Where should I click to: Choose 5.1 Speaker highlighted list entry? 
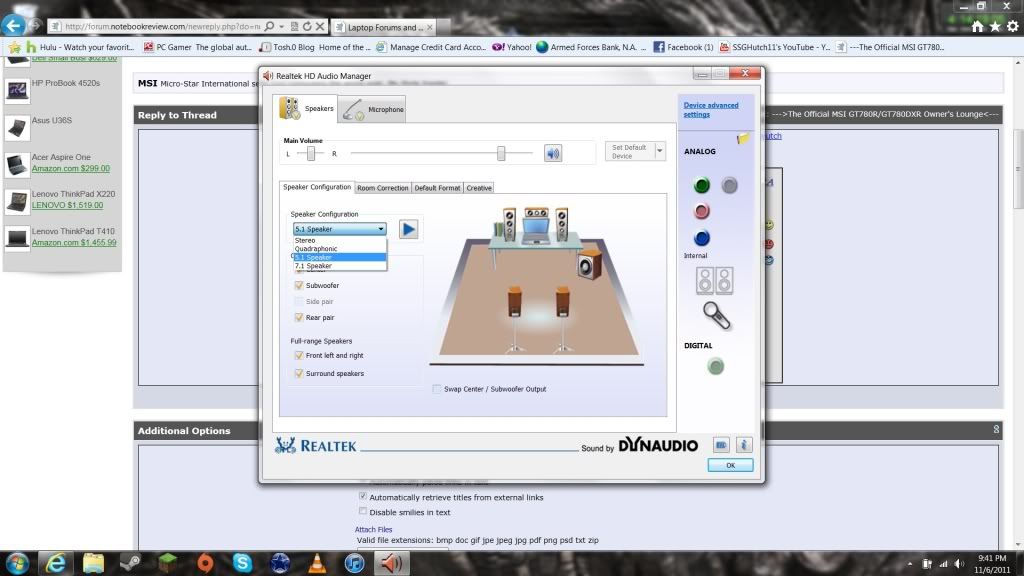point(340,257)
